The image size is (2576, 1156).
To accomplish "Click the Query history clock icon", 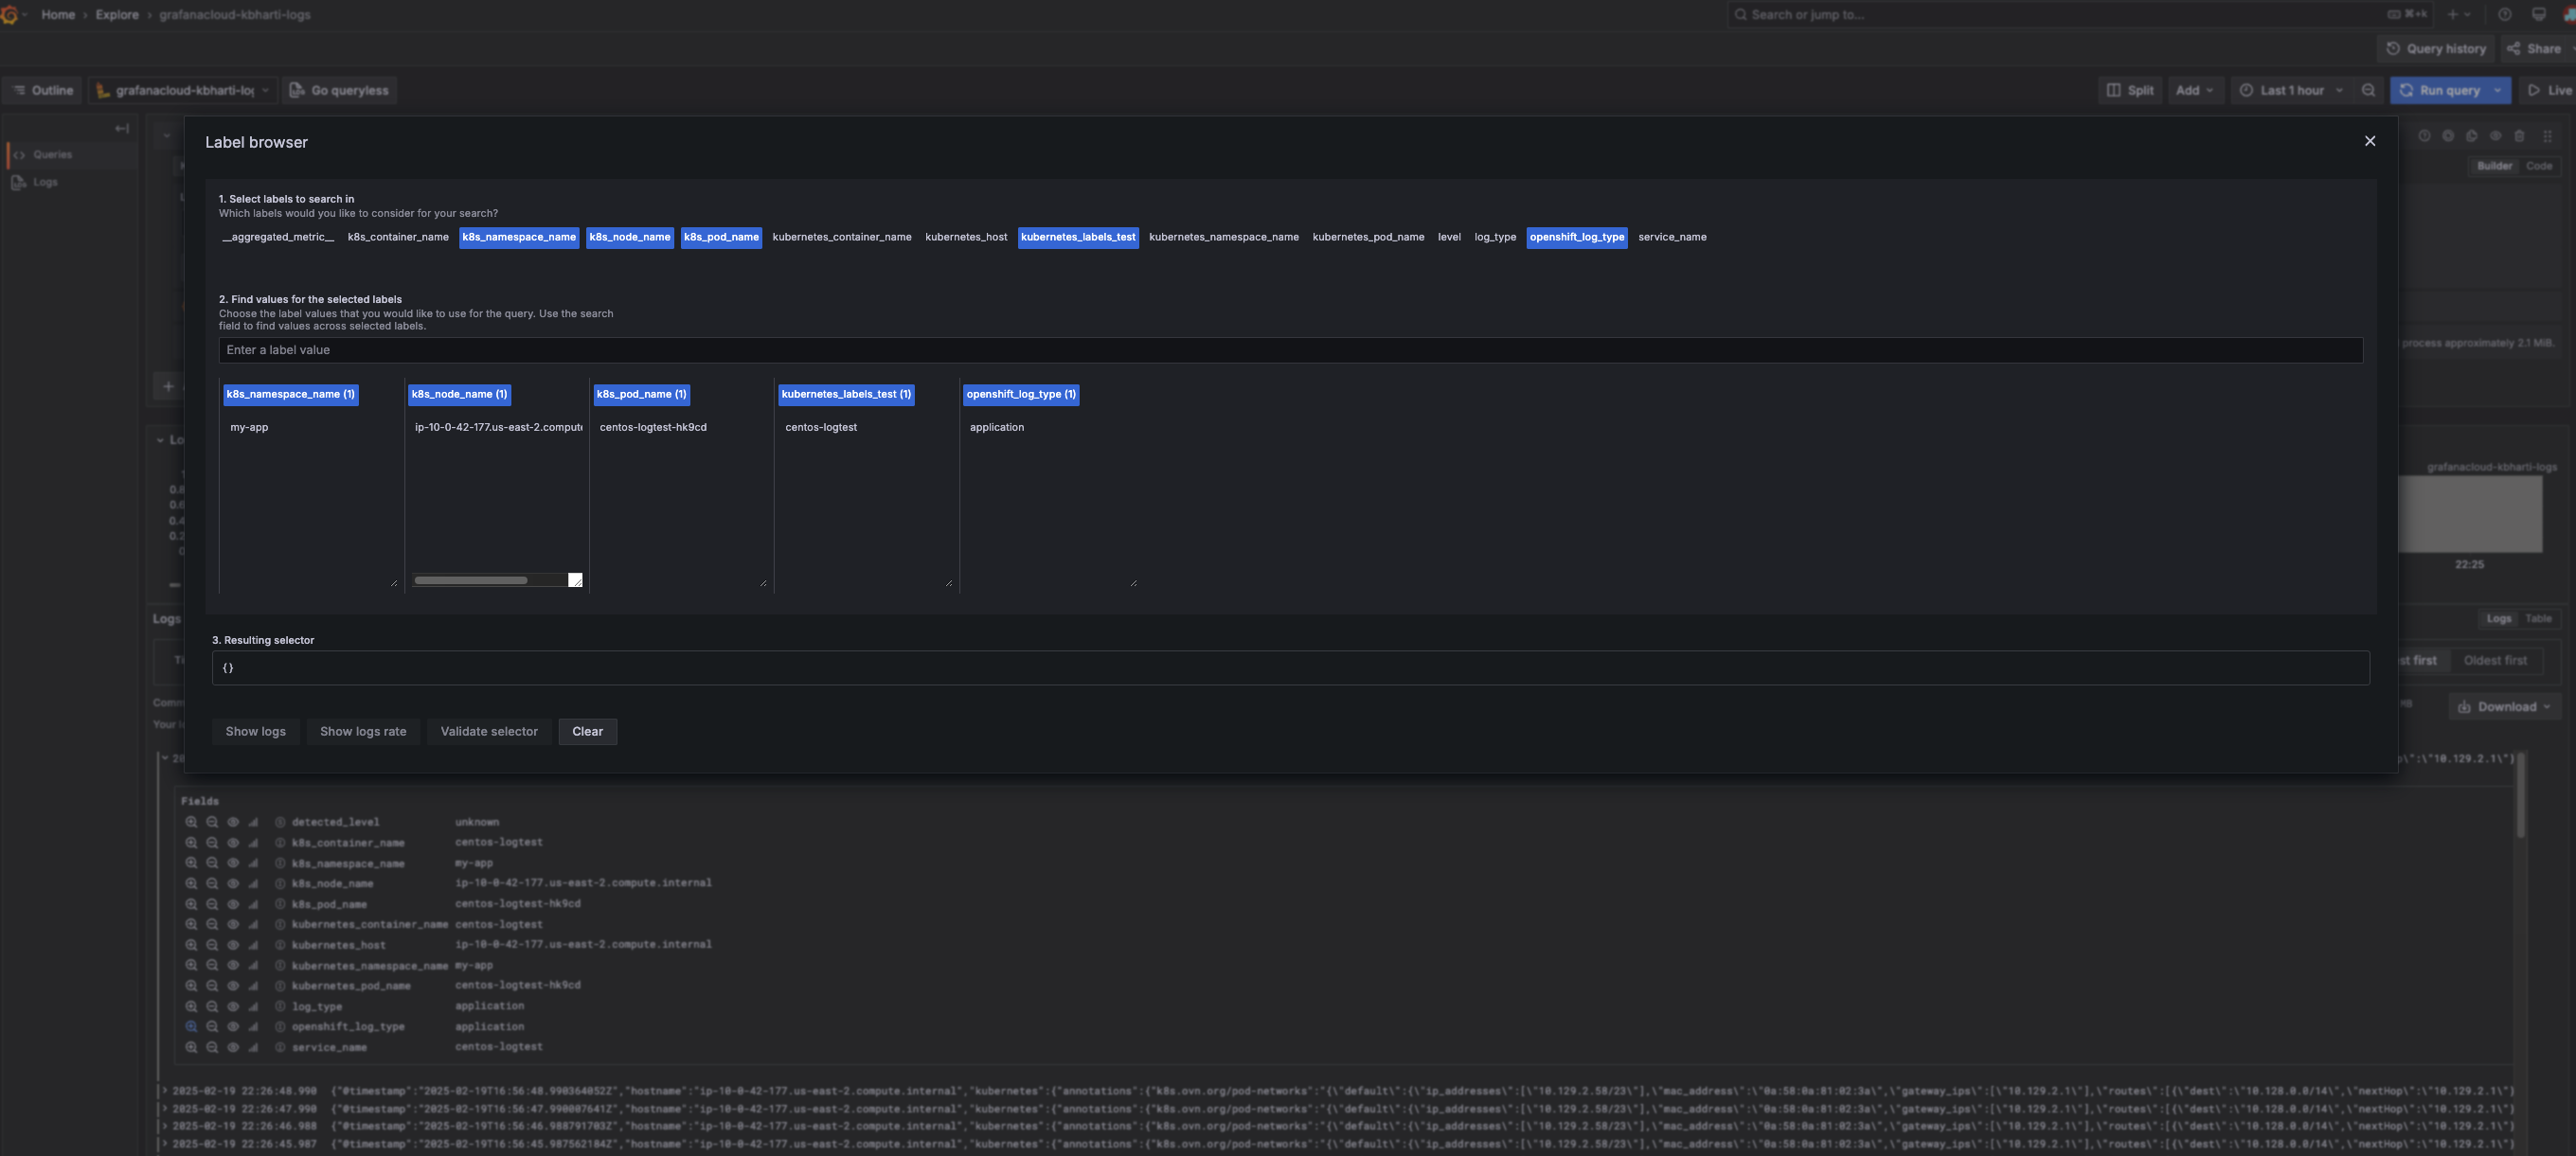I will 2393,49.
